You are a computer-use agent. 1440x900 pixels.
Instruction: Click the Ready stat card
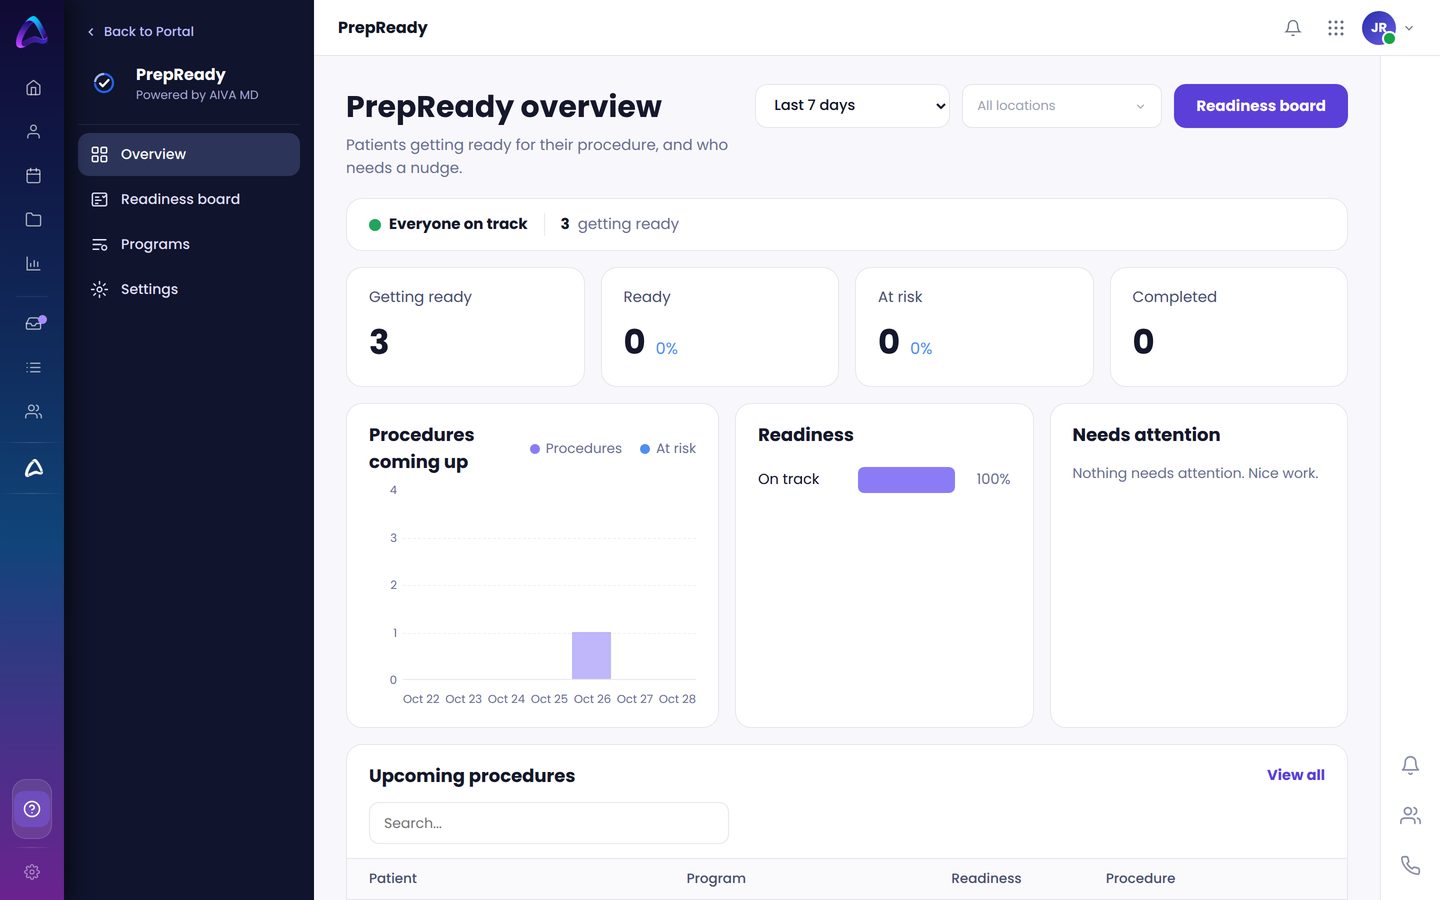coord(719,327)
